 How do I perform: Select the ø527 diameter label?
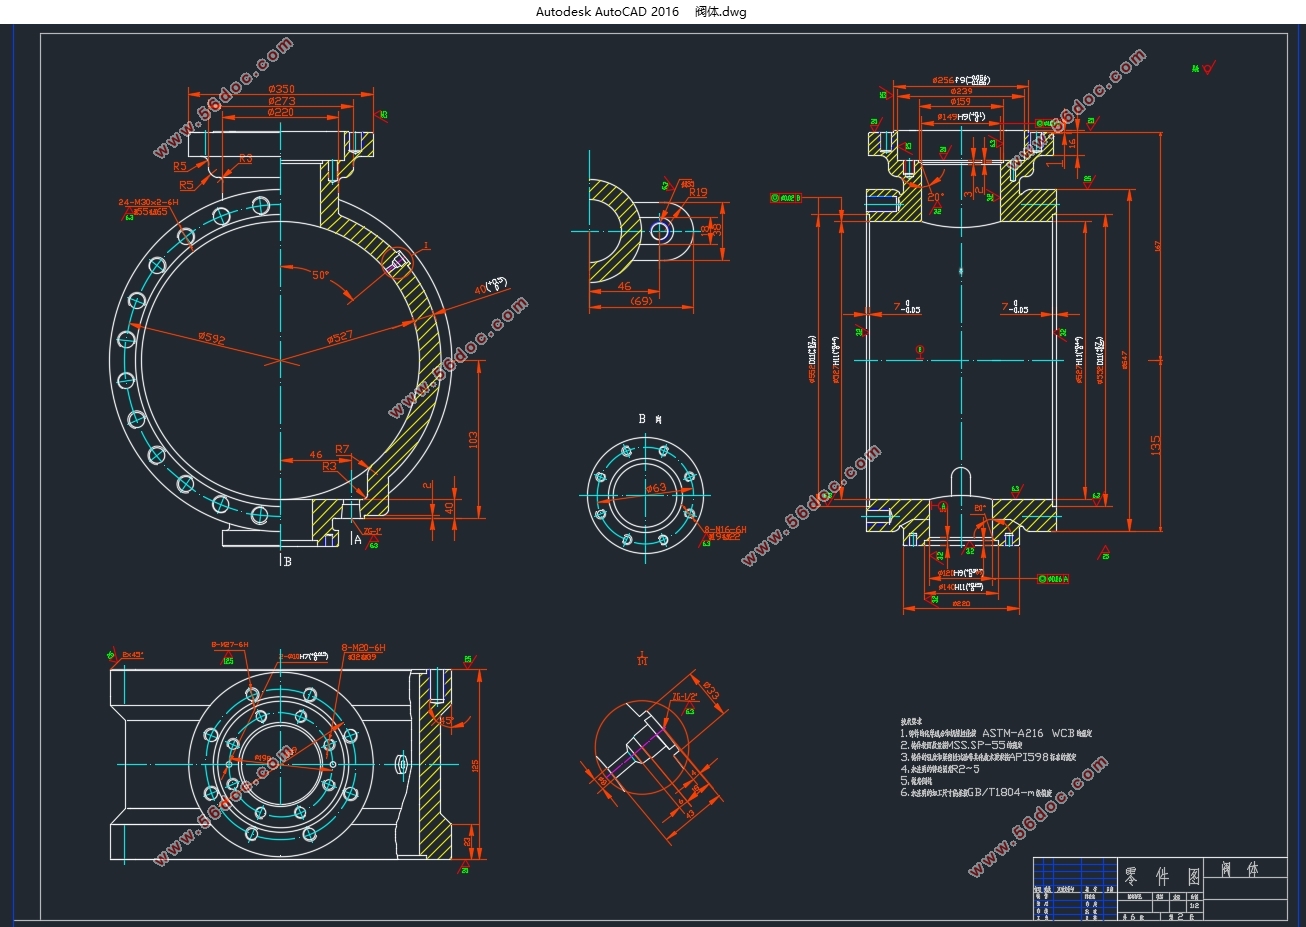pyautogui.click(x=340, y=338)
